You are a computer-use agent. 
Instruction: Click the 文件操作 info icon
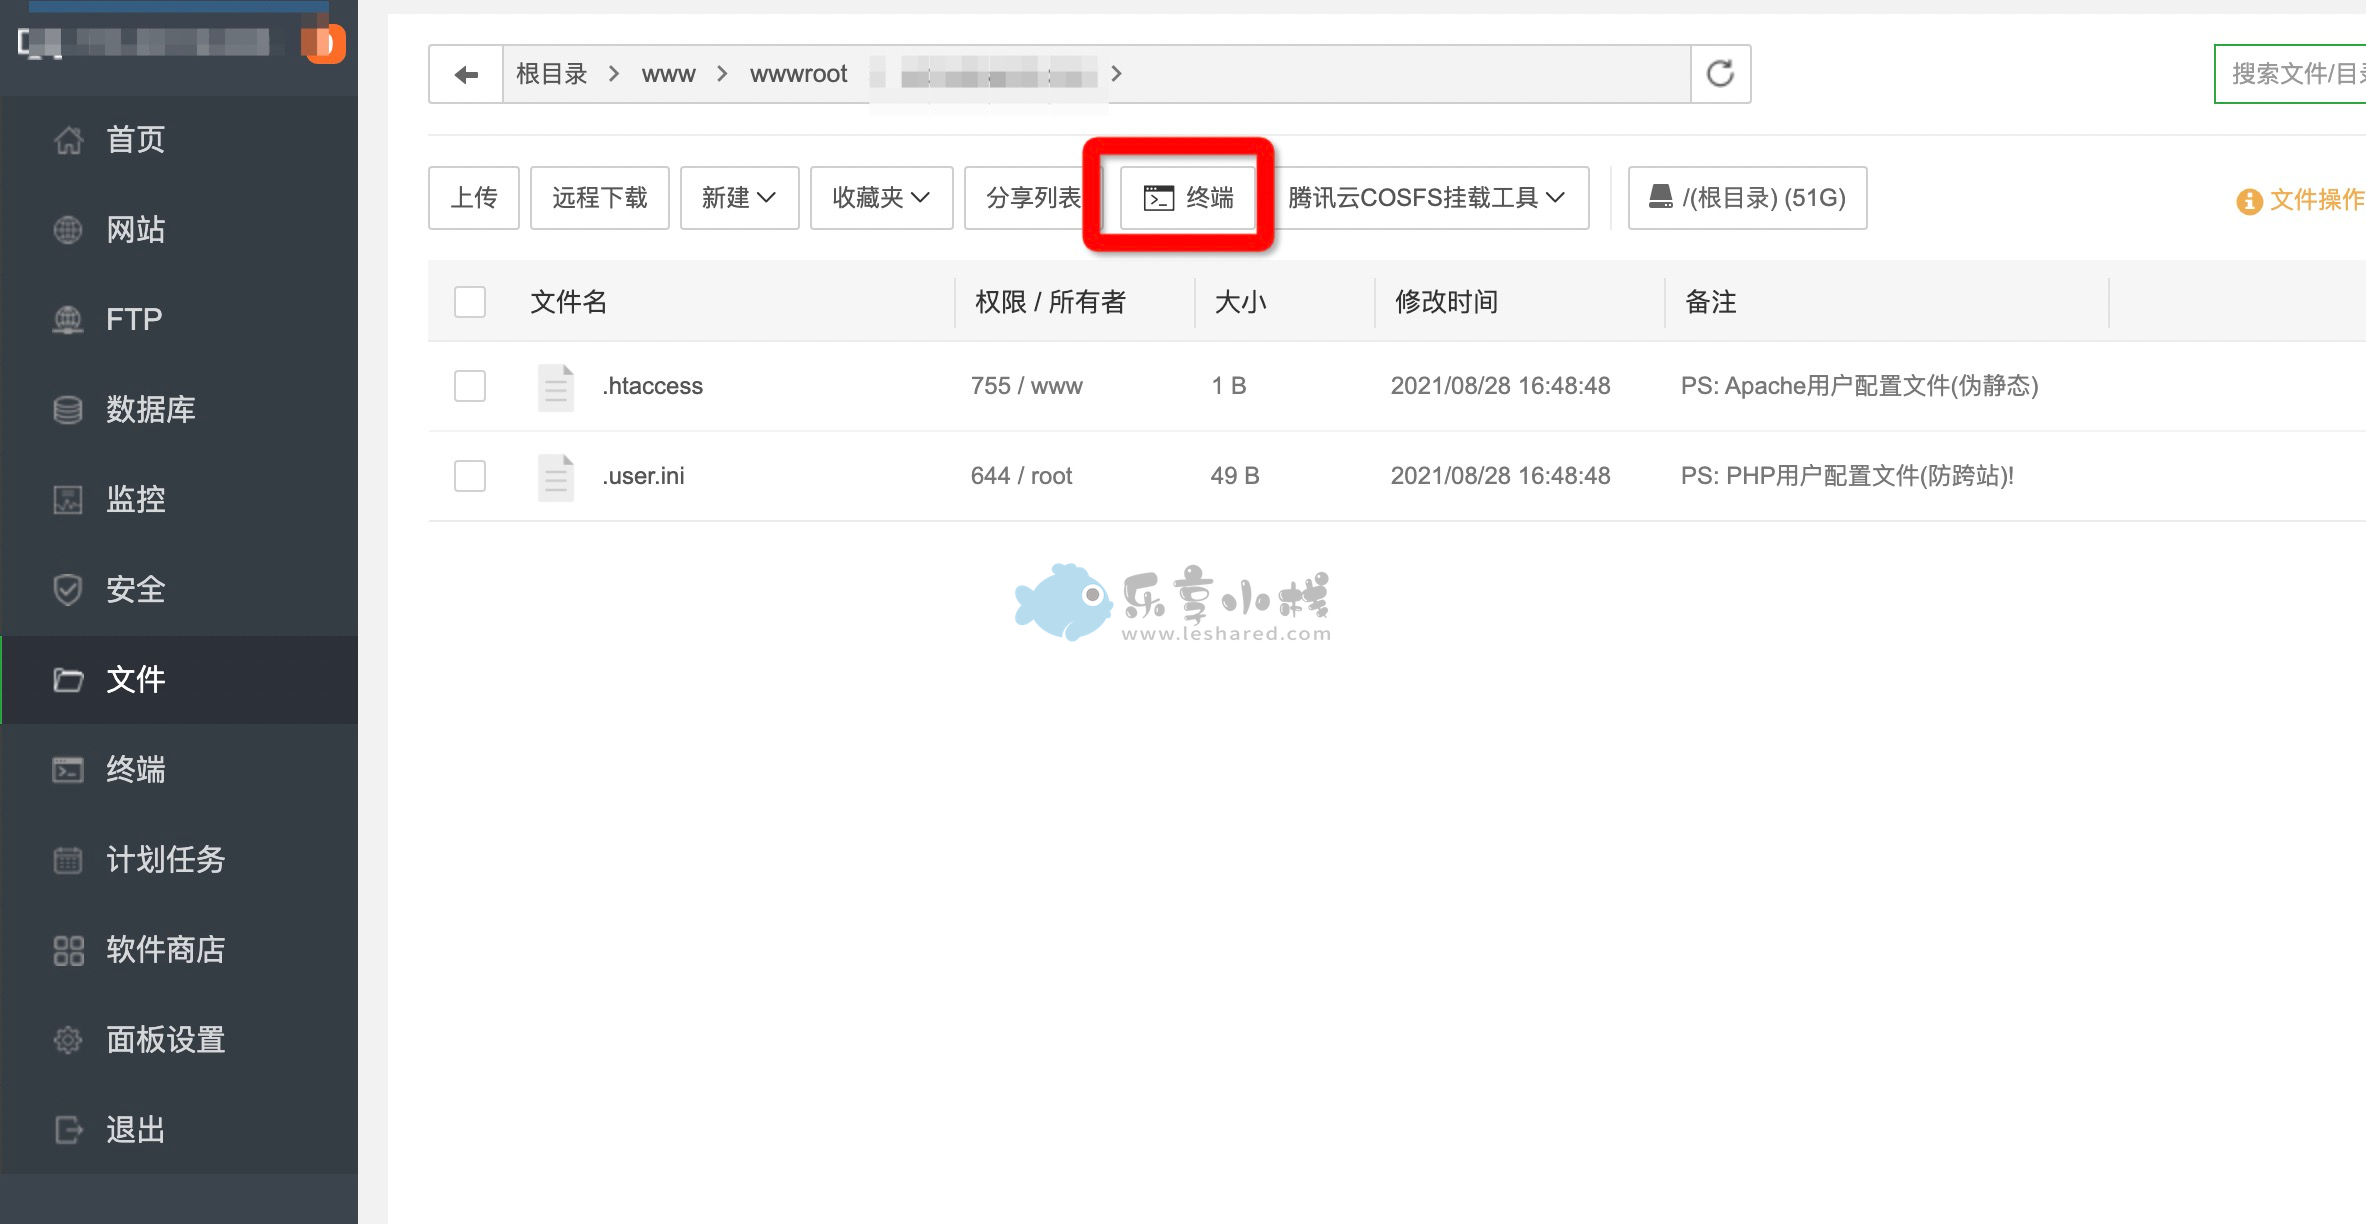(2249, 201)
